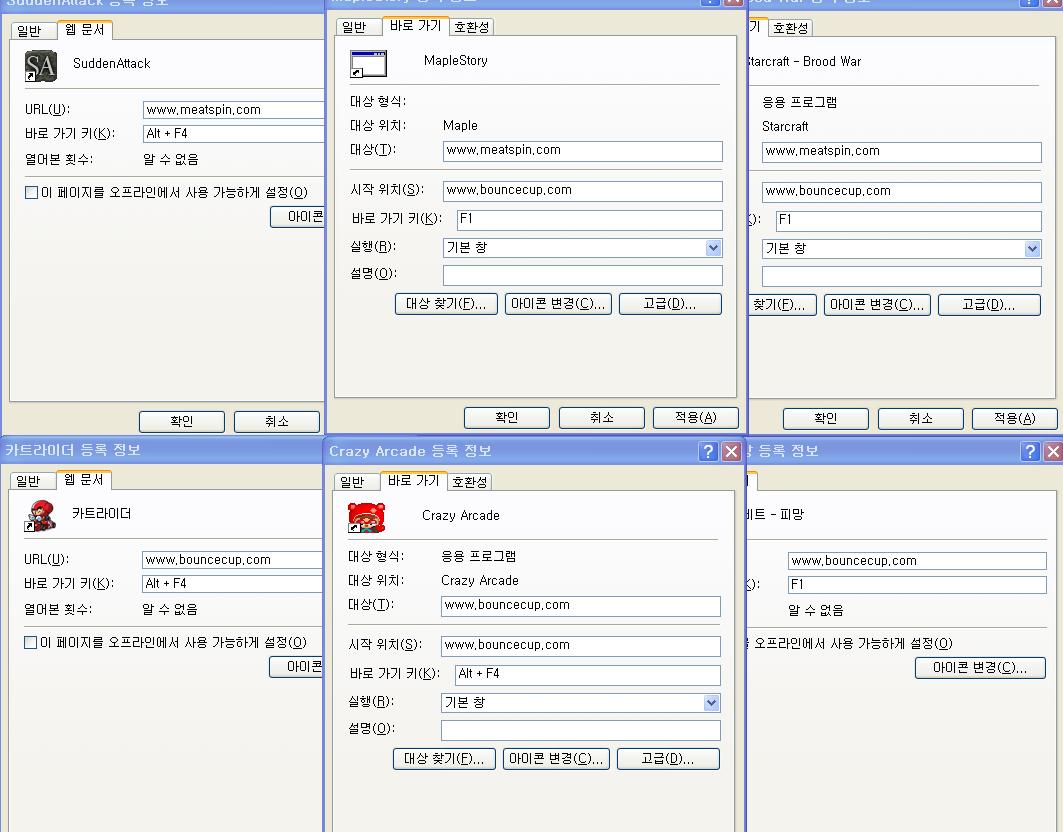Click 설명 field in Crazy Arcade window

click(x=580, y=730)
